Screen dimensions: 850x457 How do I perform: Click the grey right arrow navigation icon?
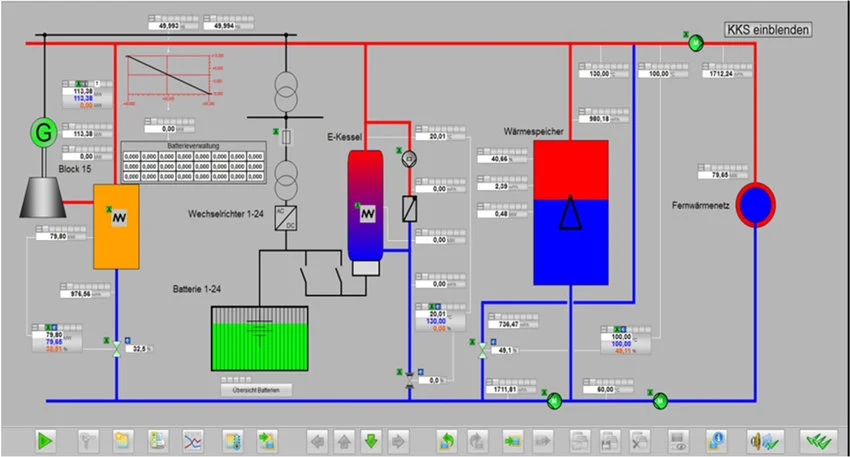398,441
